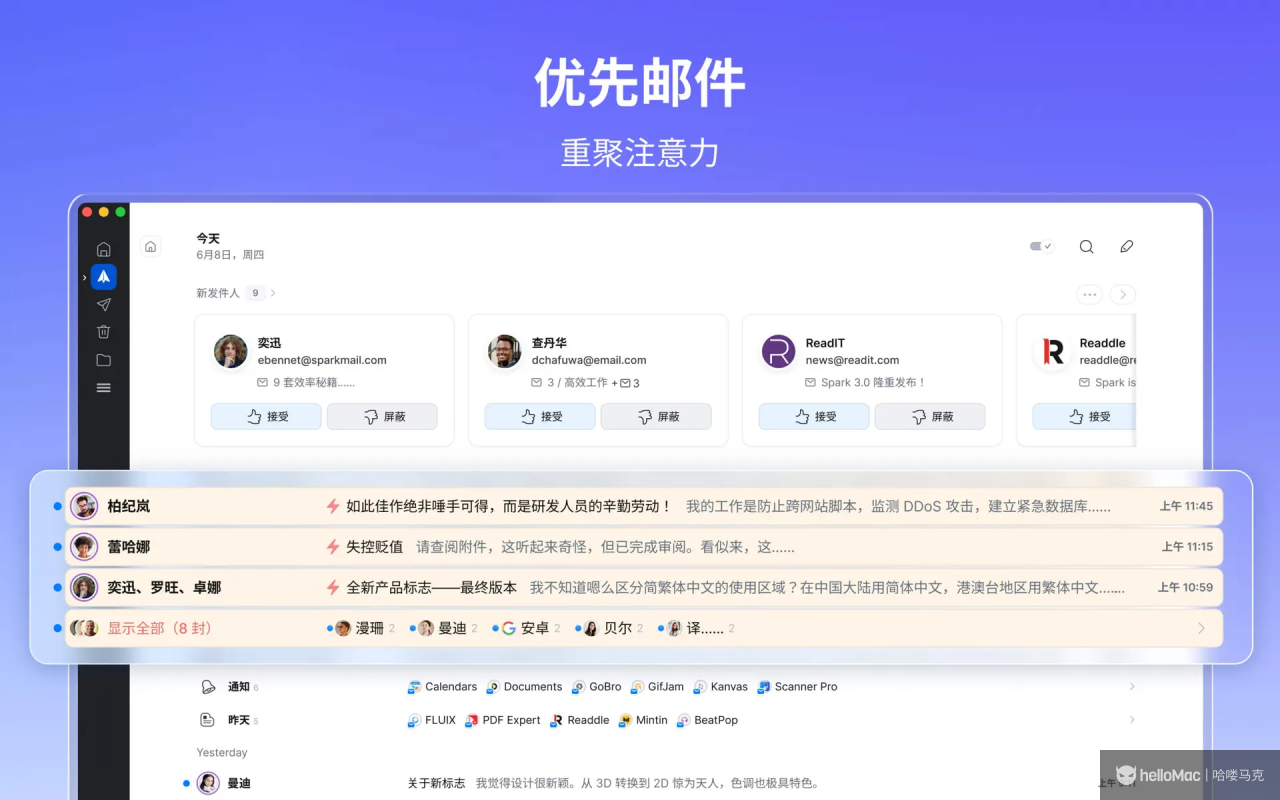Expand the 新发件人 list chevron
Image resolution: width=1280 pixels, height=800 pixels.
tap(273, 293)
